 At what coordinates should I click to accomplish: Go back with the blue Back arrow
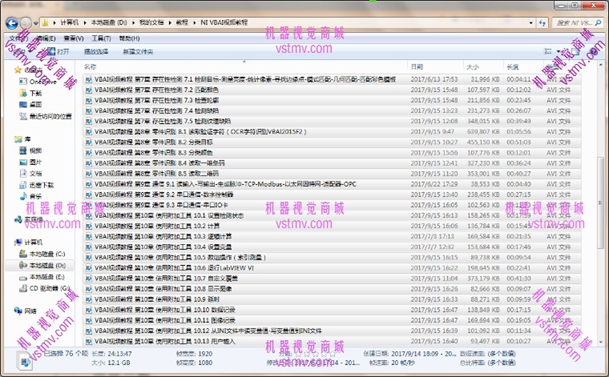12,23
